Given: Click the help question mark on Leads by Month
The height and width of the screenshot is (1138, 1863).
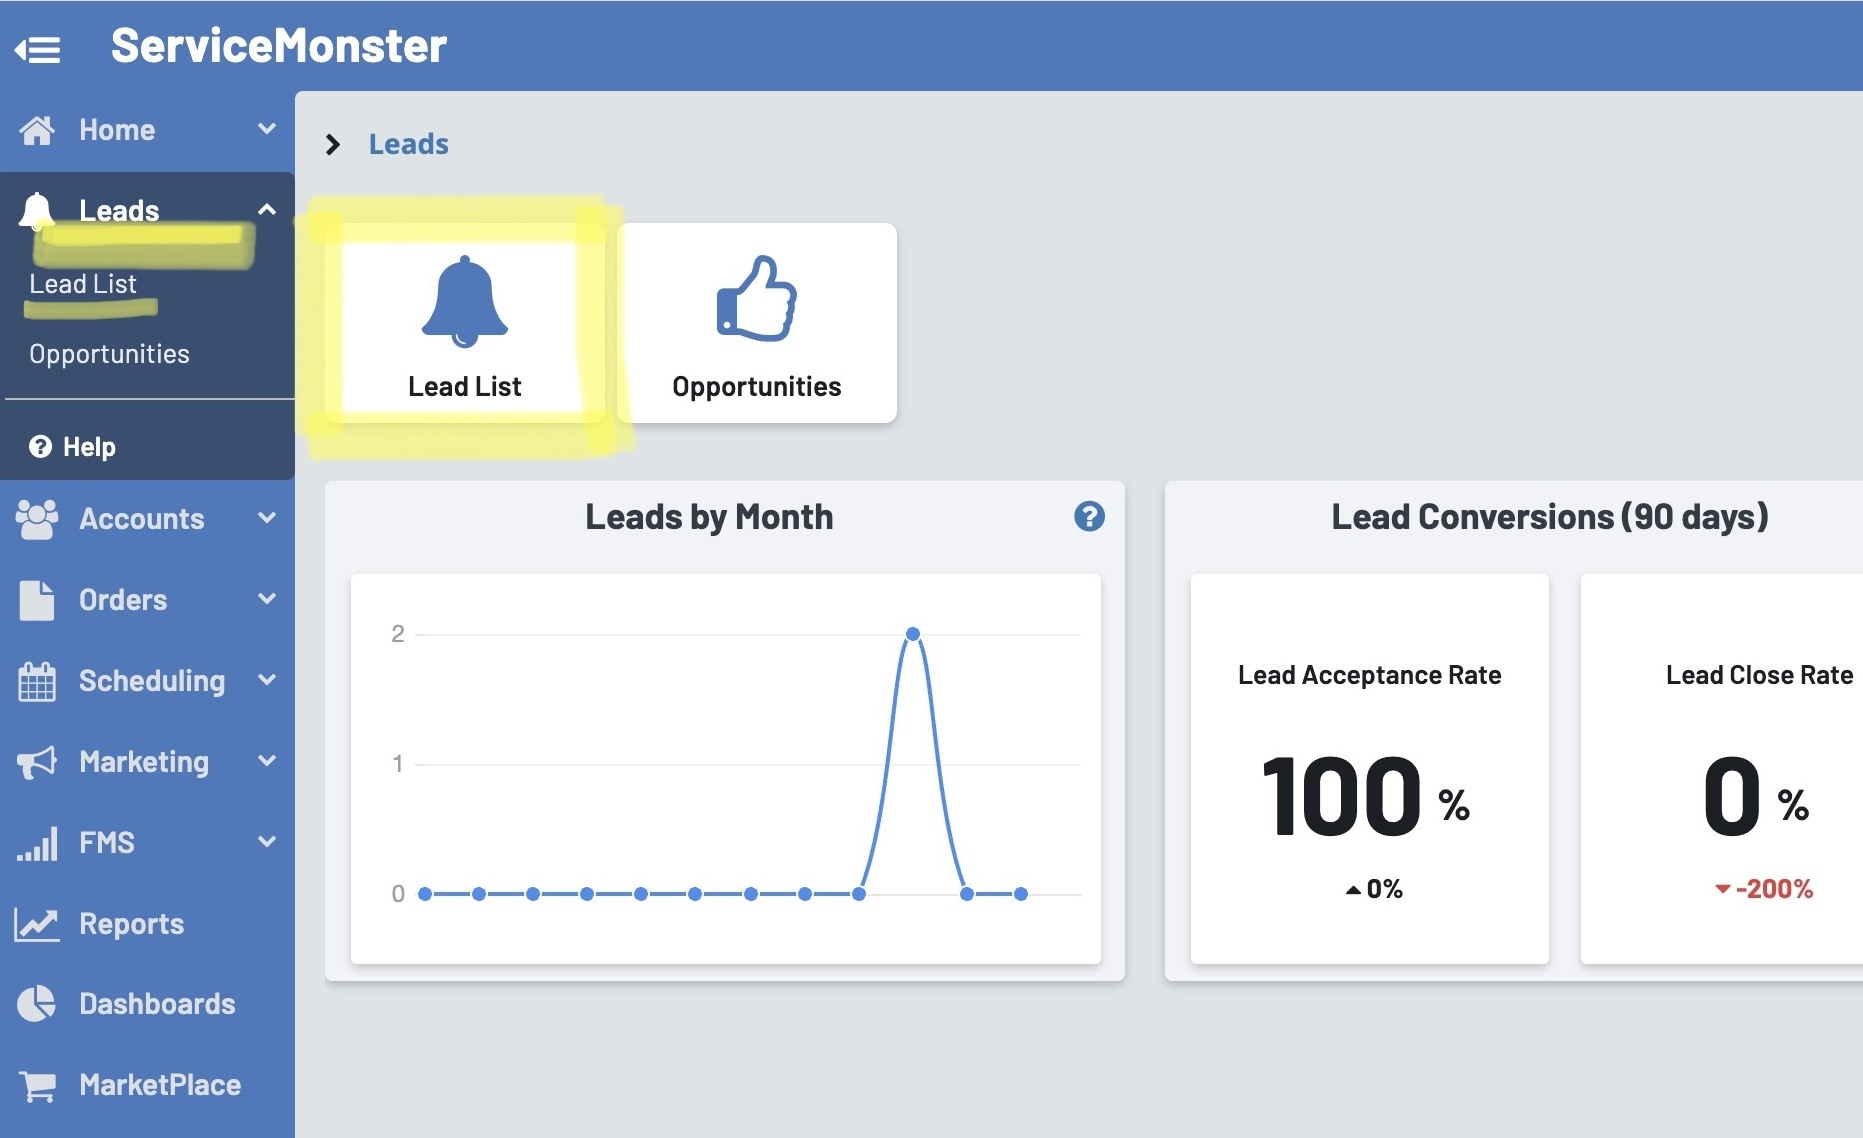Looking at the screenshot, I should [1089, 516].
